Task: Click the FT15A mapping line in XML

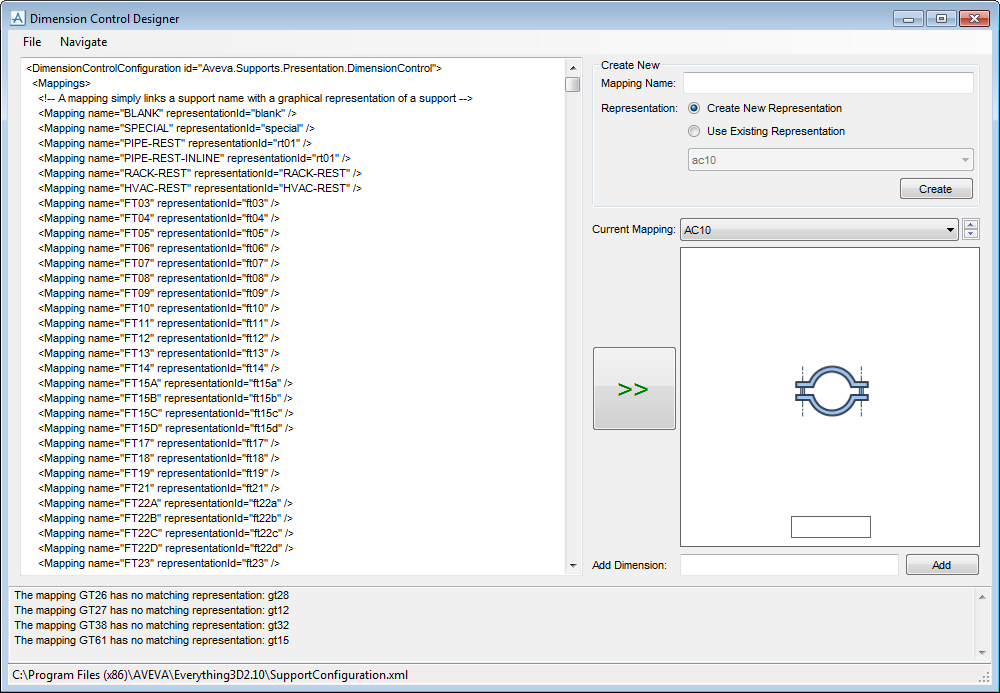Action: pos(166,383)
